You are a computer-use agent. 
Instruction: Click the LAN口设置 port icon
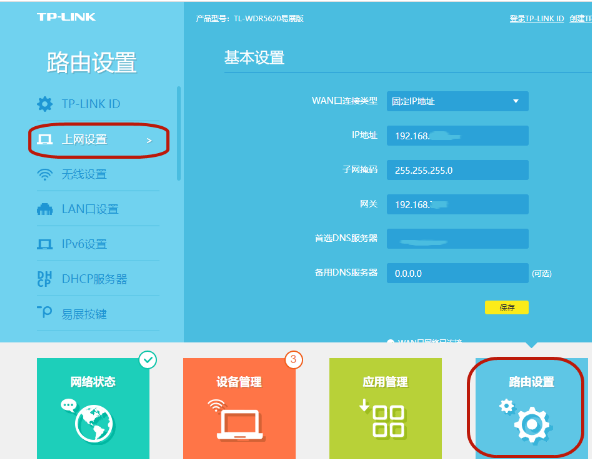pyautogui.click(x=45, y=209)
